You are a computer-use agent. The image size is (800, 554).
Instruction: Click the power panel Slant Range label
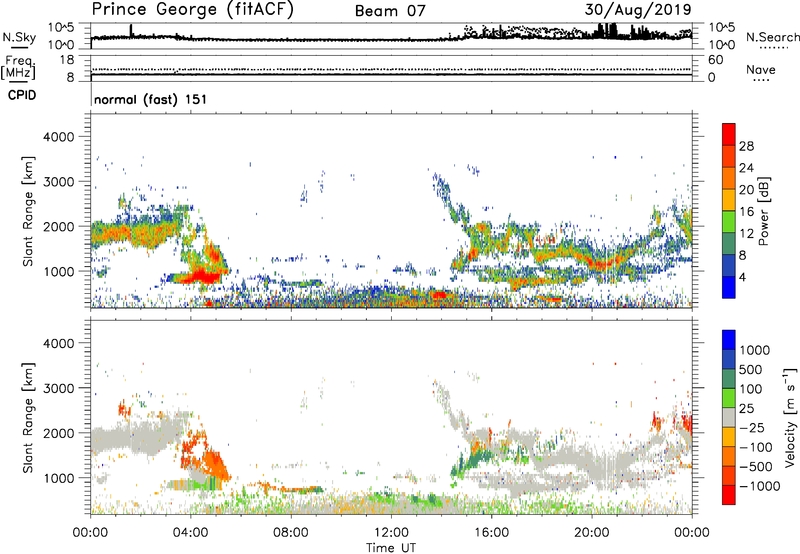28,211
